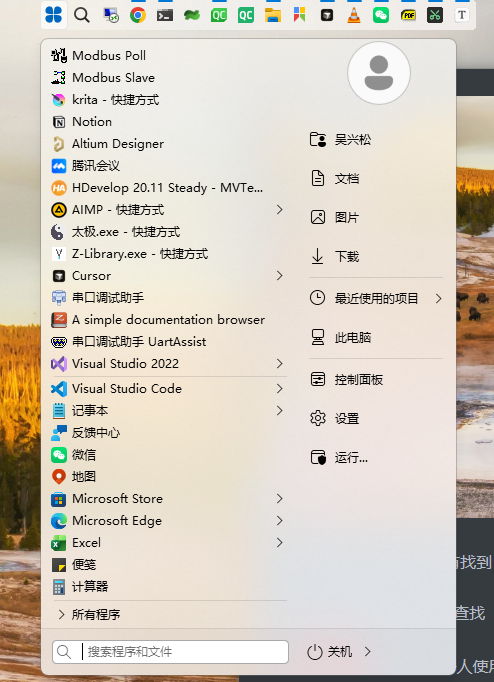The width and height of the screenshot is (494, 682).
Task: Expand Microsoft Edge jump list arrow
Action: pos(280,521)
